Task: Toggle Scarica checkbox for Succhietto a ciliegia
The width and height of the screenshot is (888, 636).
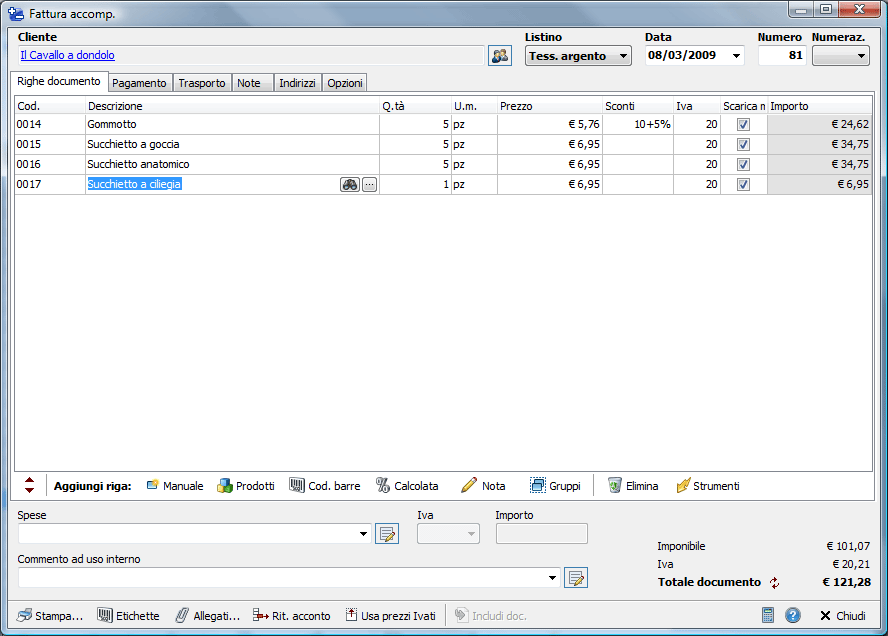Action: coord(743,185)
